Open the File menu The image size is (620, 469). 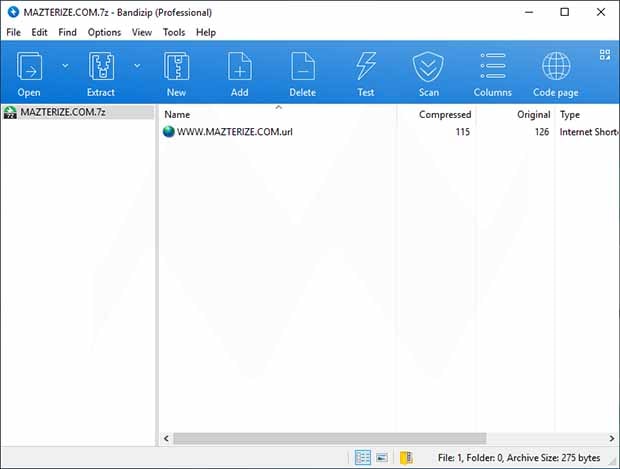tap(13, 32)
